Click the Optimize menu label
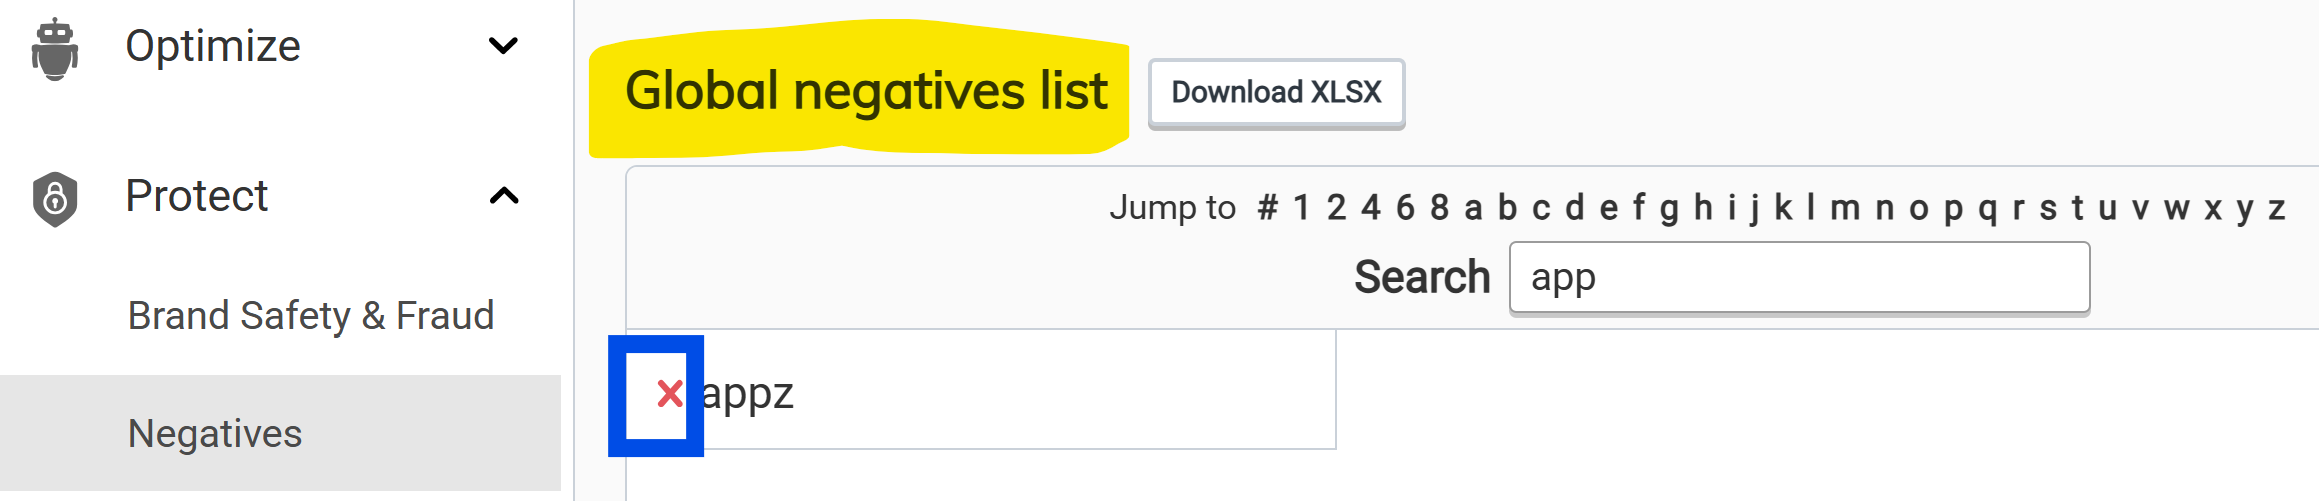This screenshot has height=501, width=2319. coord(213,46)
